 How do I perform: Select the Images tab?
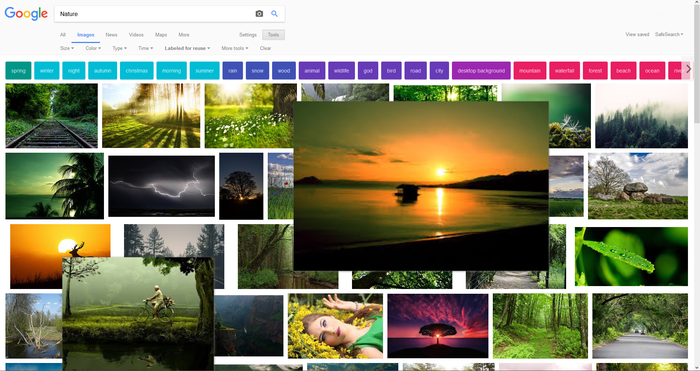pos(86,35)
